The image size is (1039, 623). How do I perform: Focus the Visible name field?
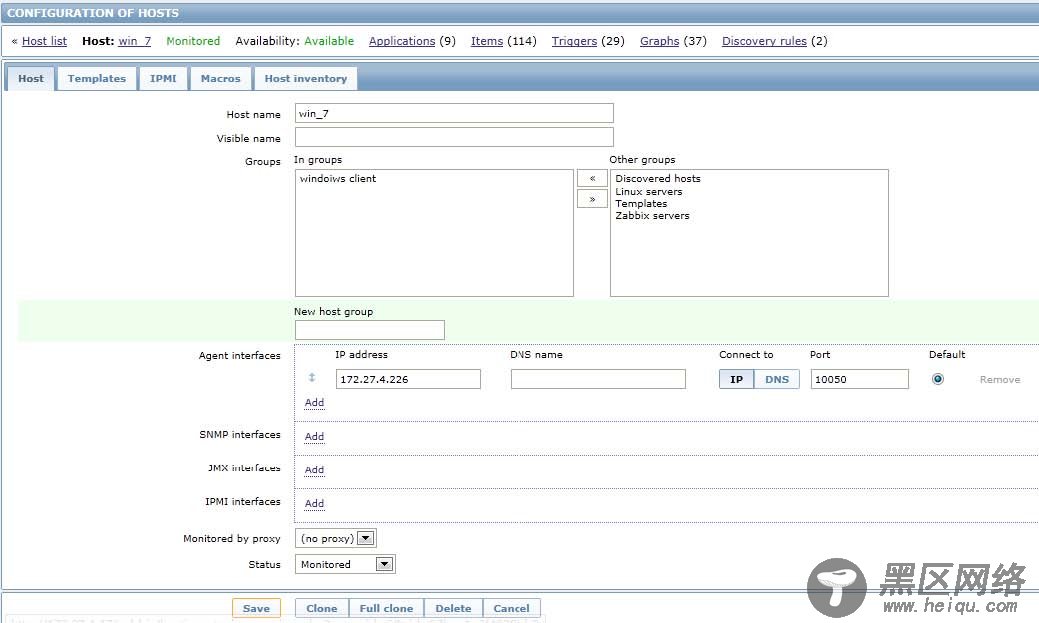click(454, 137)
